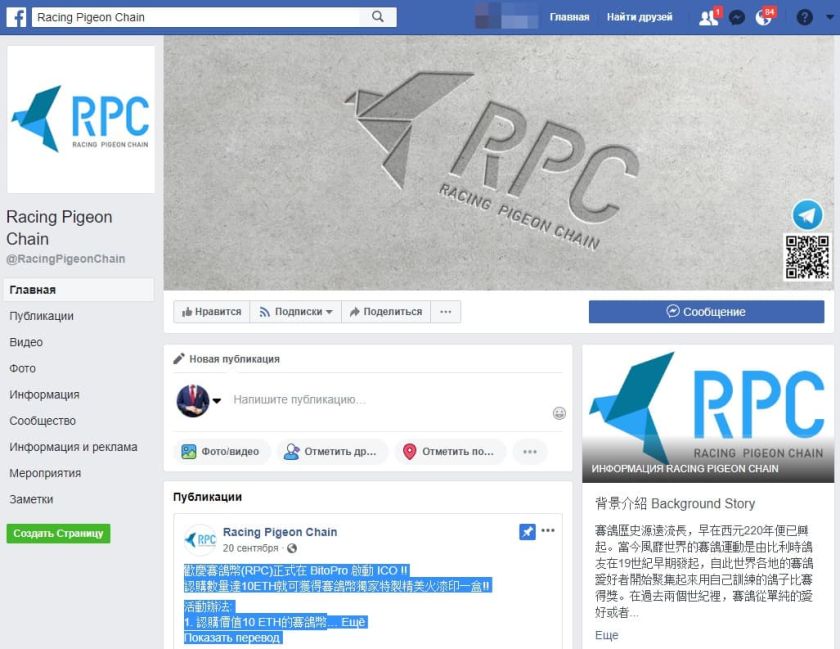The image size is (840, 649).
Task: Select the Главная tab in left sidebar
Action: [79, 290]
